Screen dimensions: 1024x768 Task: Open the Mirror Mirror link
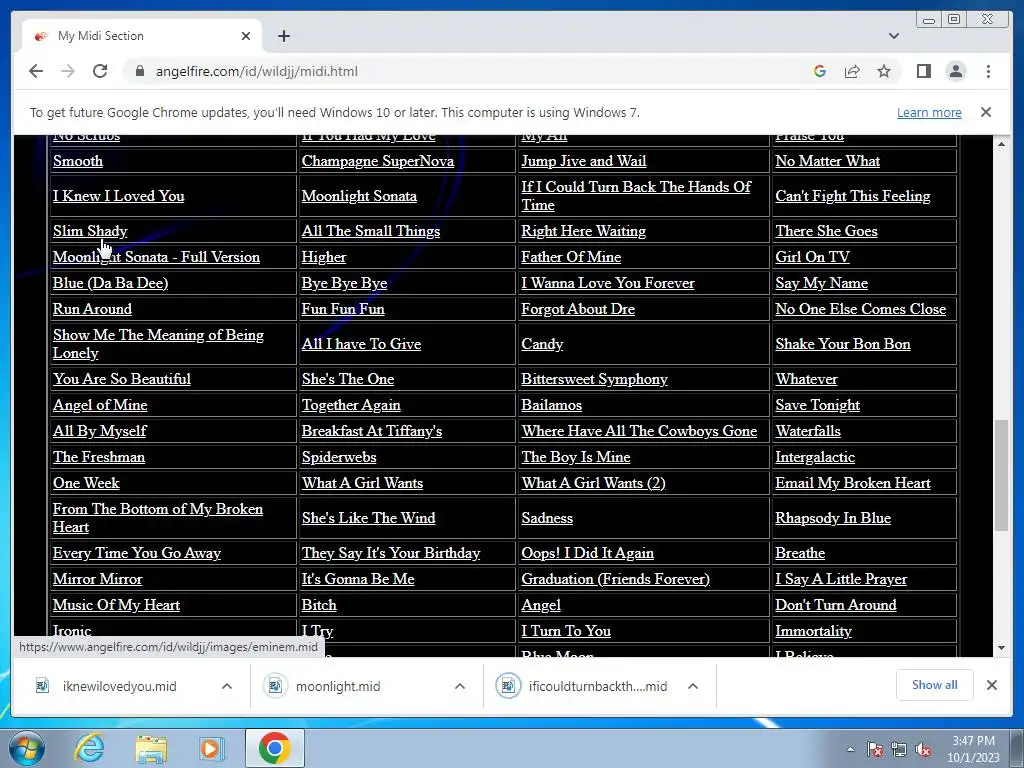point(97,579)
